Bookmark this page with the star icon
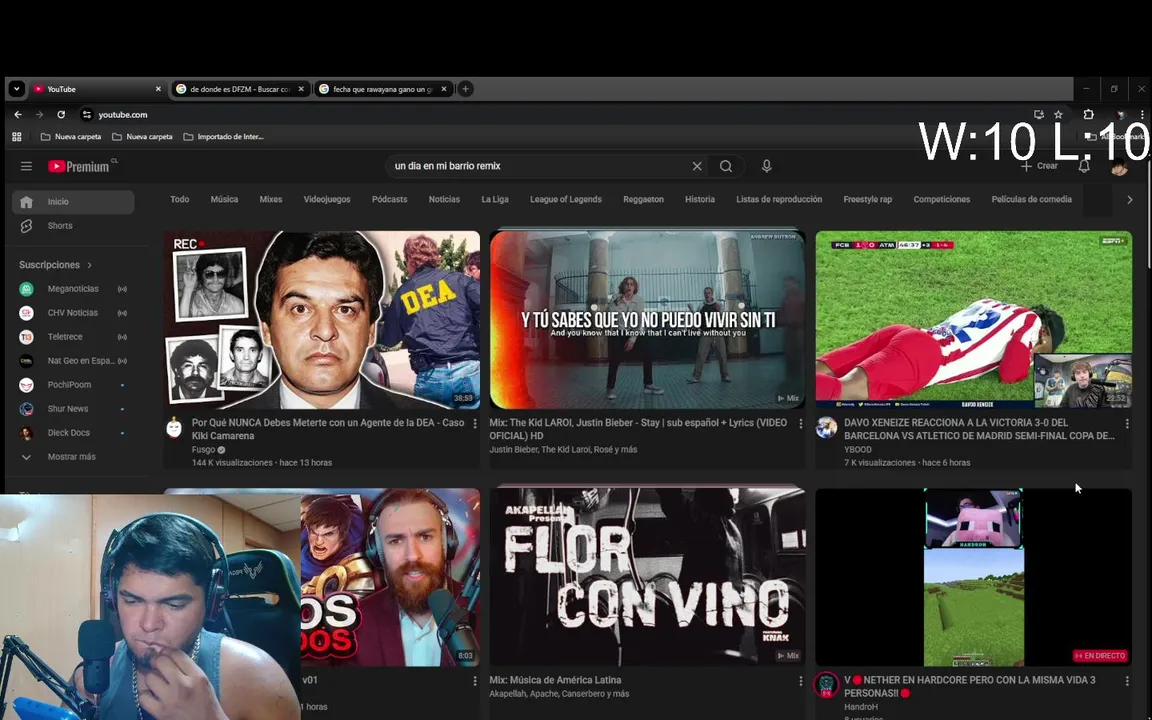 [1058, 115]
